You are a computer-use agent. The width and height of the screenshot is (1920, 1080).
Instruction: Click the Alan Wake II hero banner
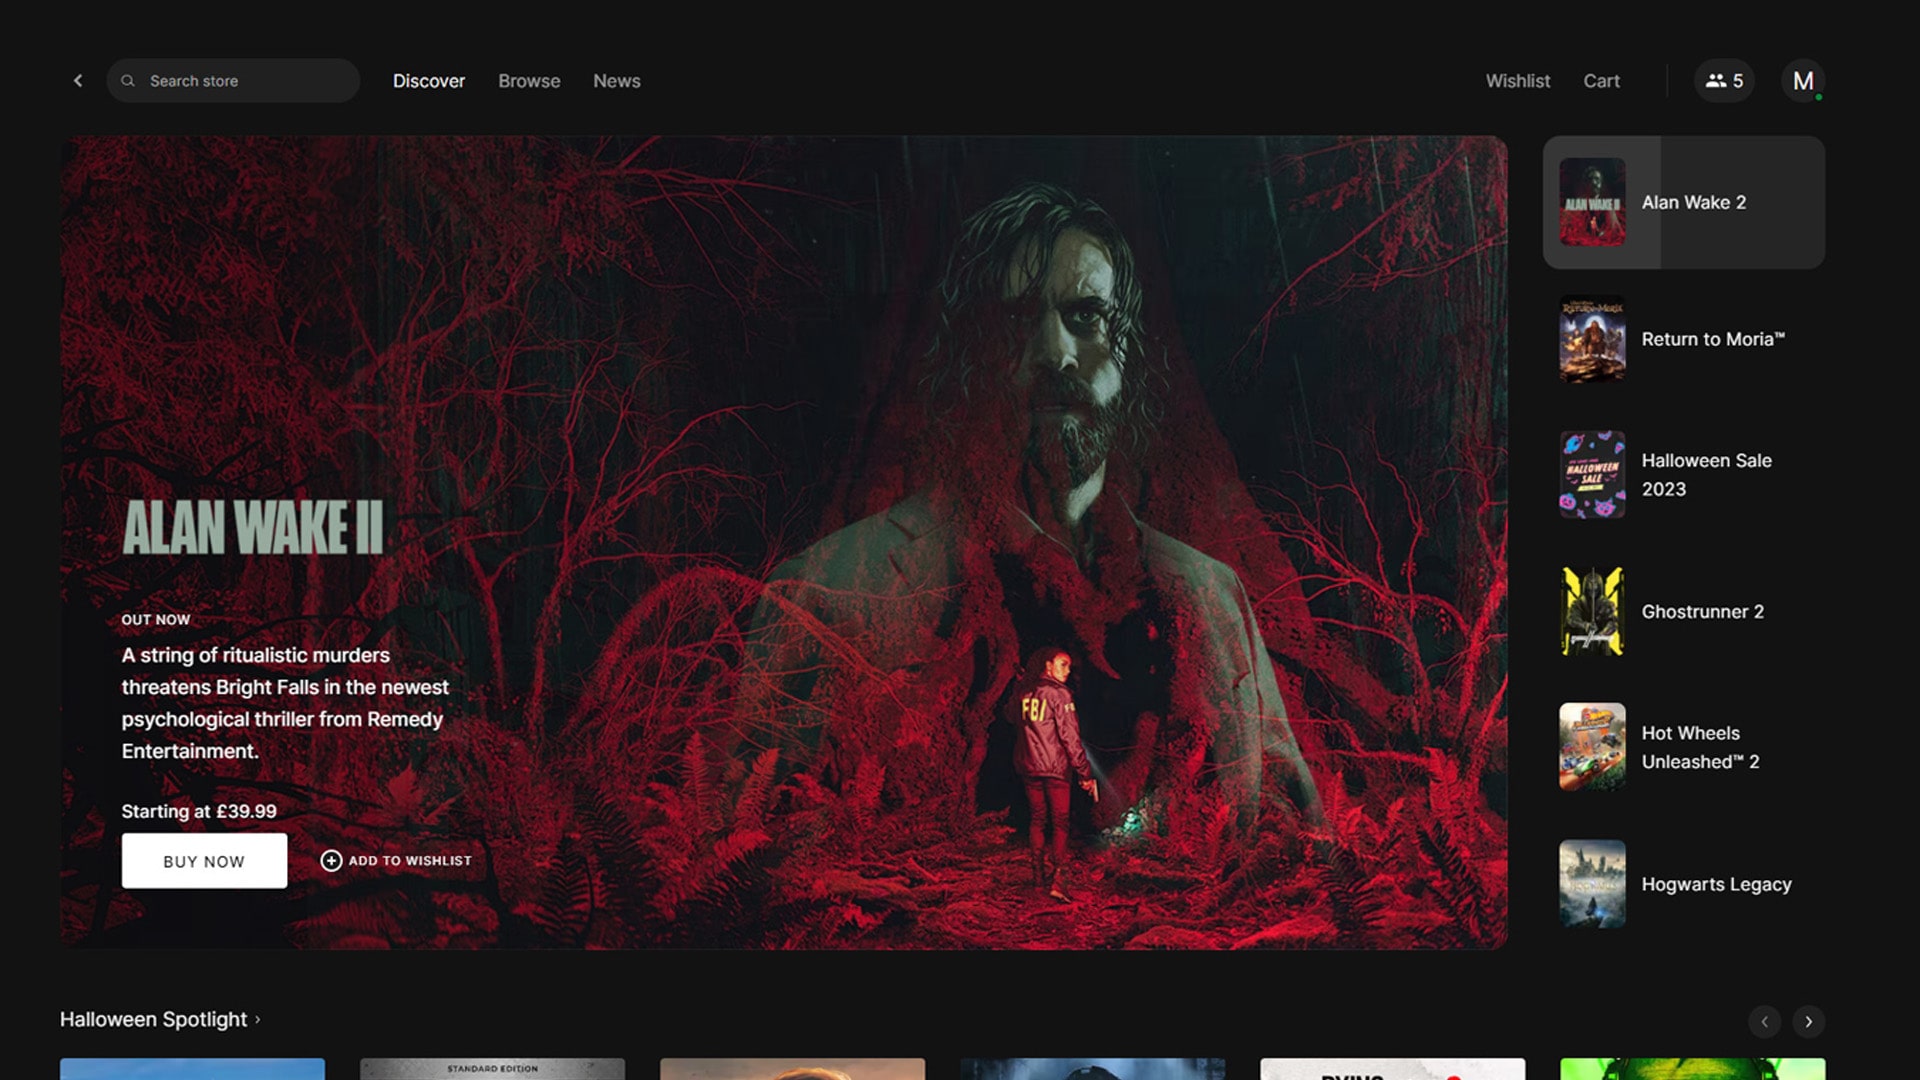coord(784,543)
